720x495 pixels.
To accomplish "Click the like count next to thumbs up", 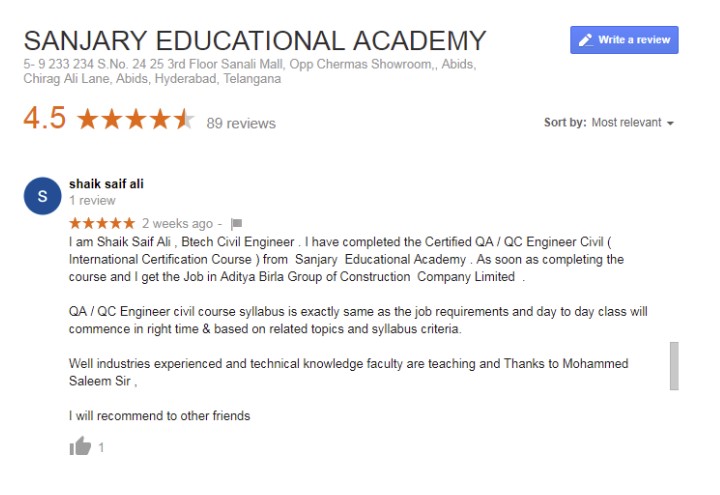I will pyautogui.click(x=101, y=448).
